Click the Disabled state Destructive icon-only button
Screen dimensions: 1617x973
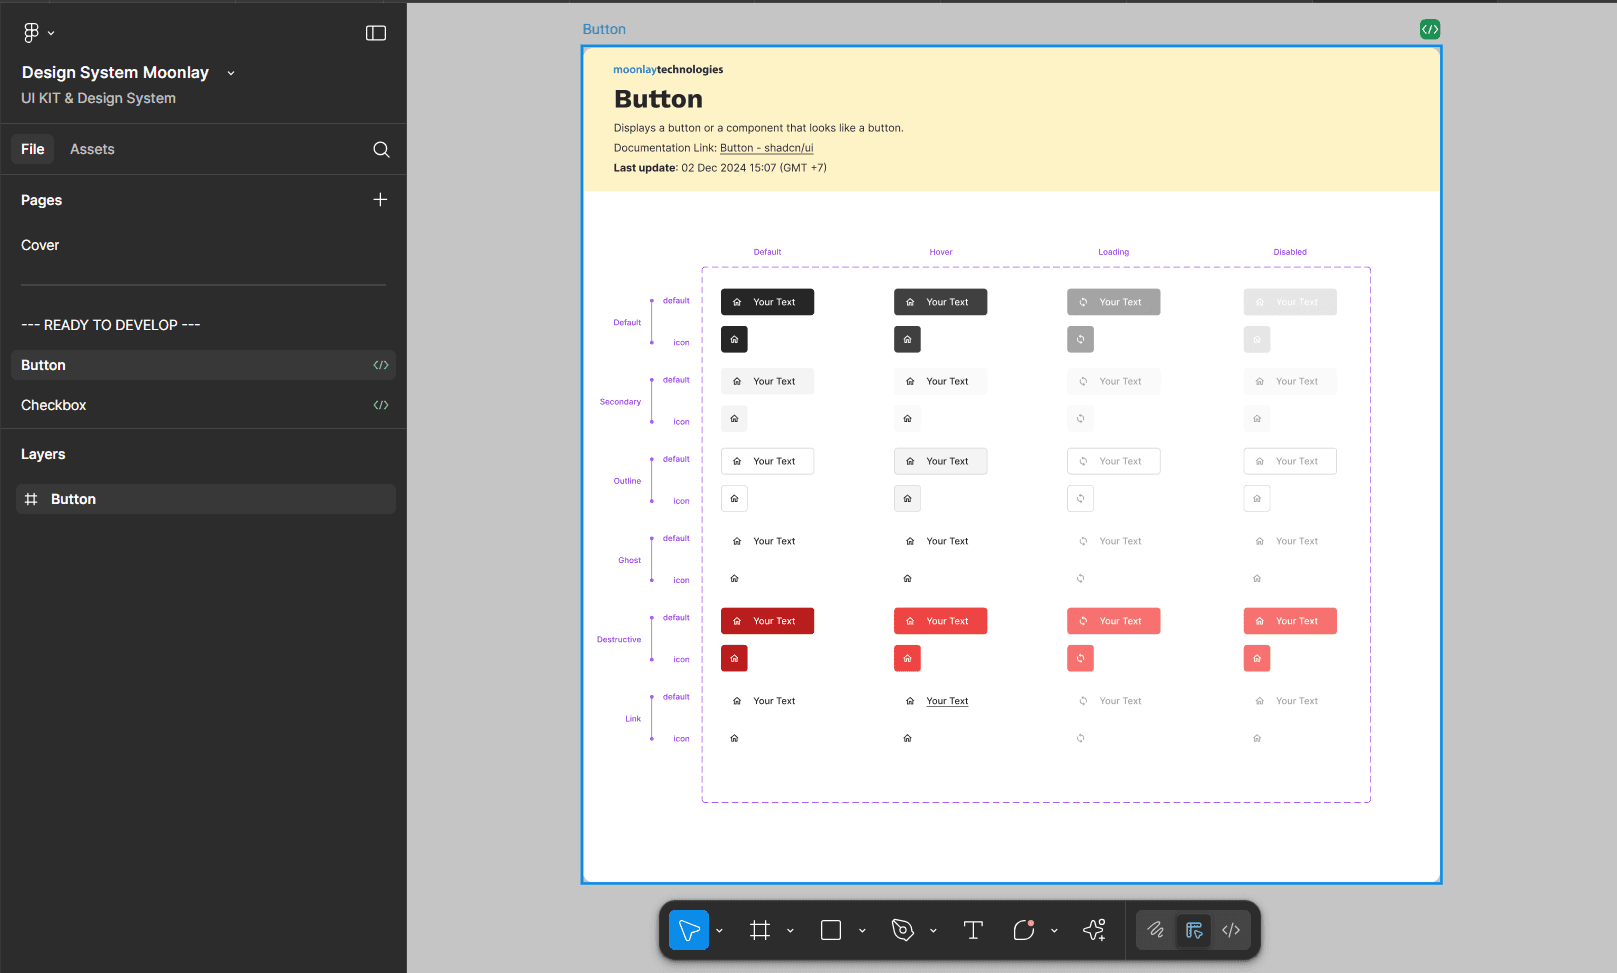[x=1257, y=658]
